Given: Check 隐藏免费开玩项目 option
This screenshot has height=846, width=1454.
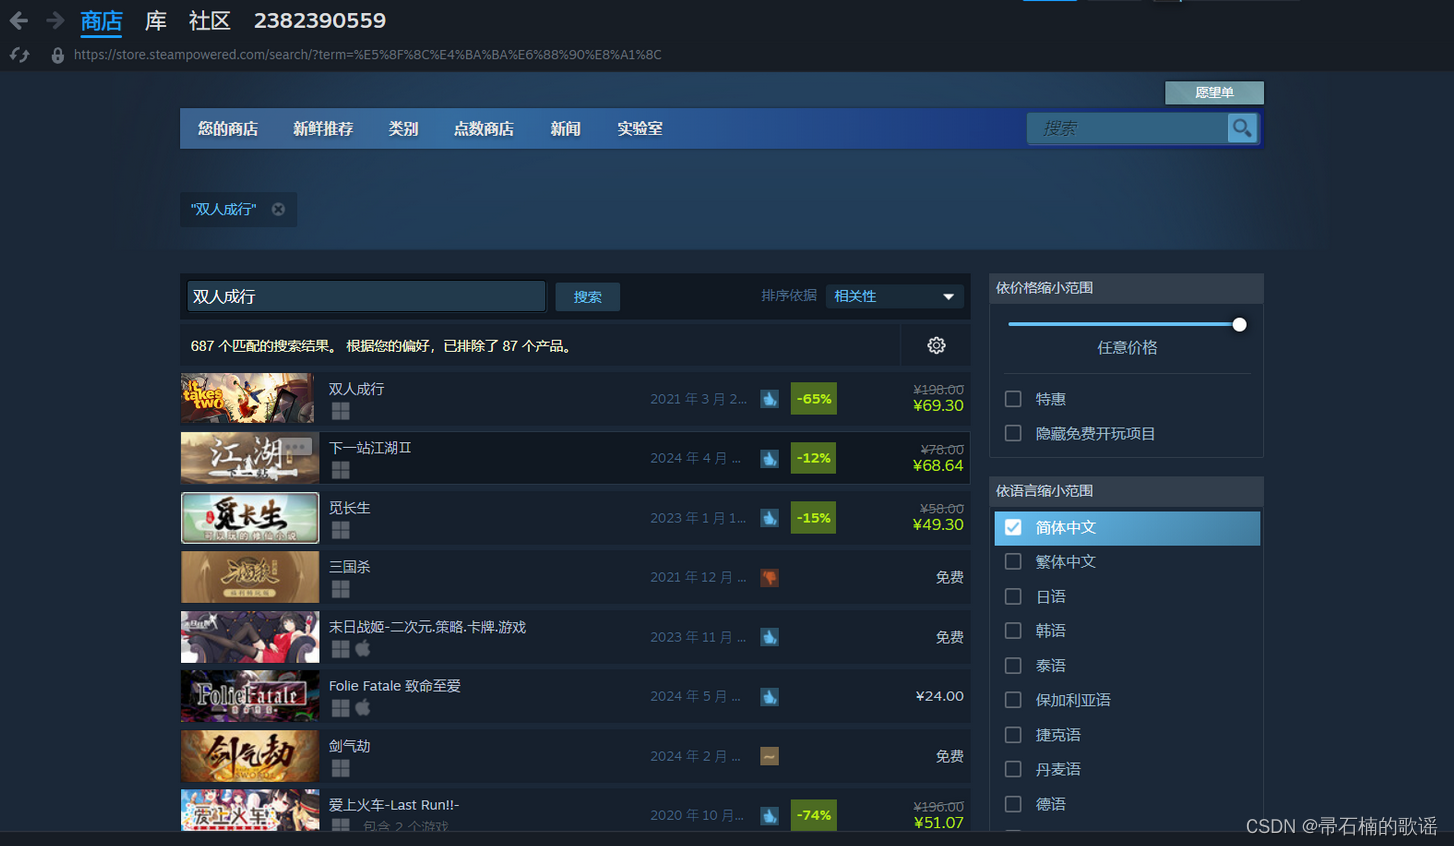Looking at the screenshot, I should (x=1013, y=433).
